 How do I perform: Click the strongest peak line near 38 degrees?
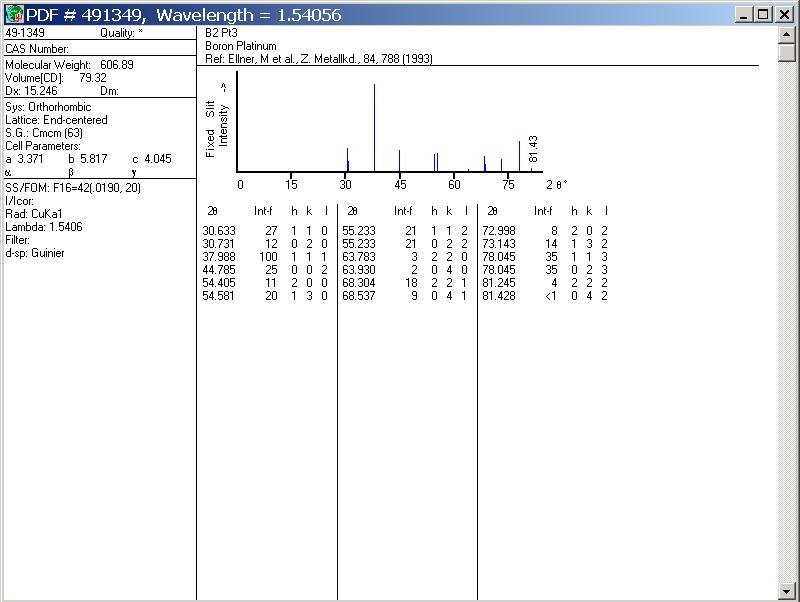(374, 128)
